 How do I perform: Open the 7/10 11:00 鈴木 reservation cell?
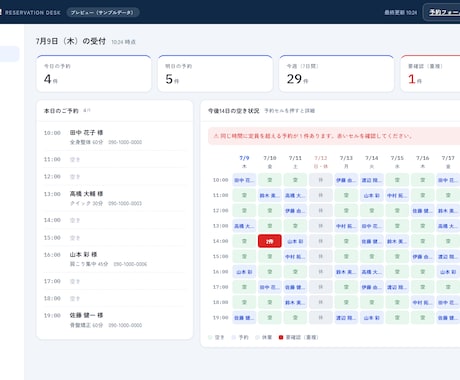[270, 195]
